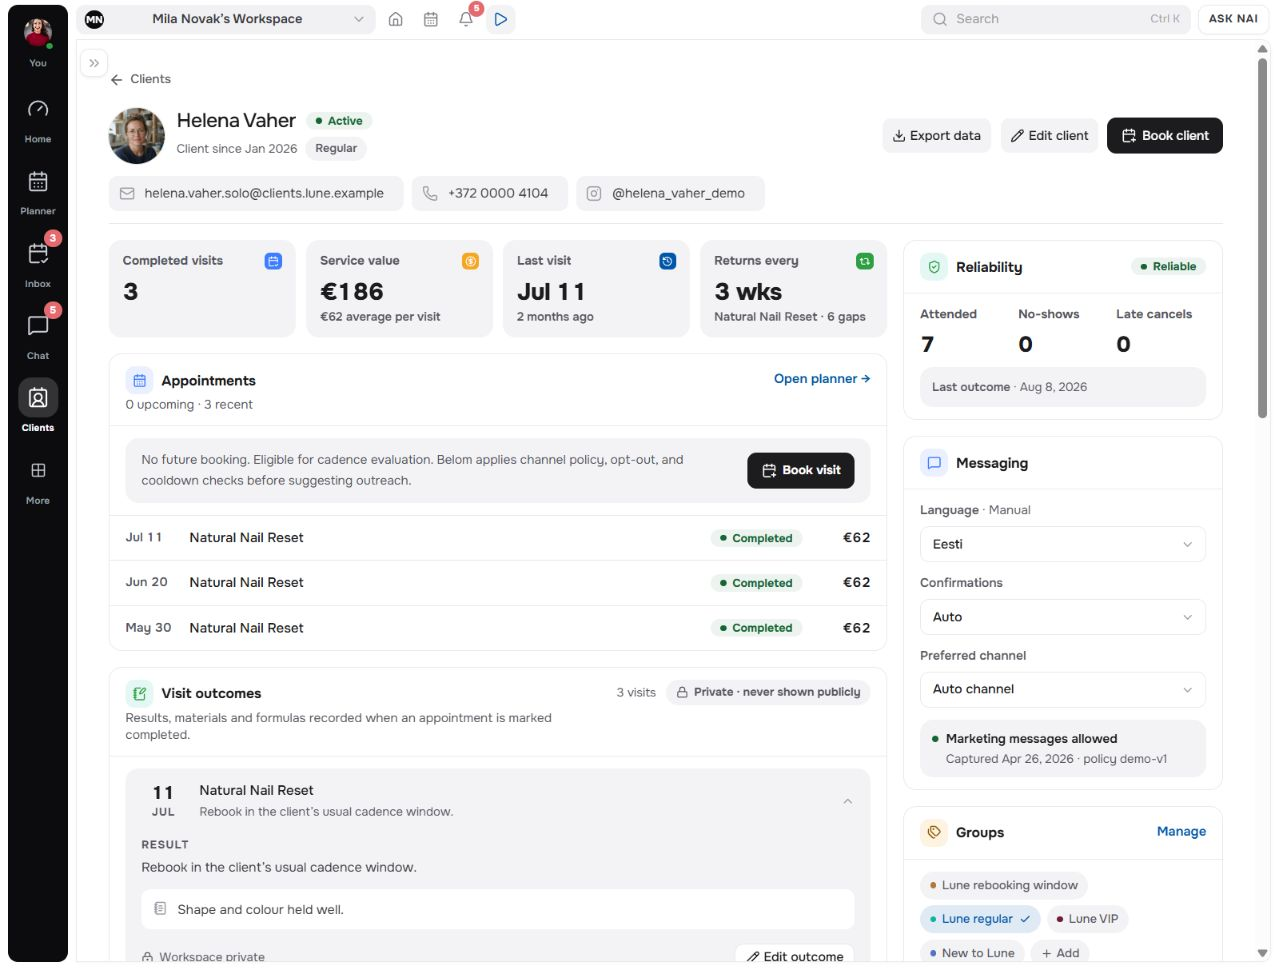
Task: Click the play icon in top bar
Action: [501, 19]
